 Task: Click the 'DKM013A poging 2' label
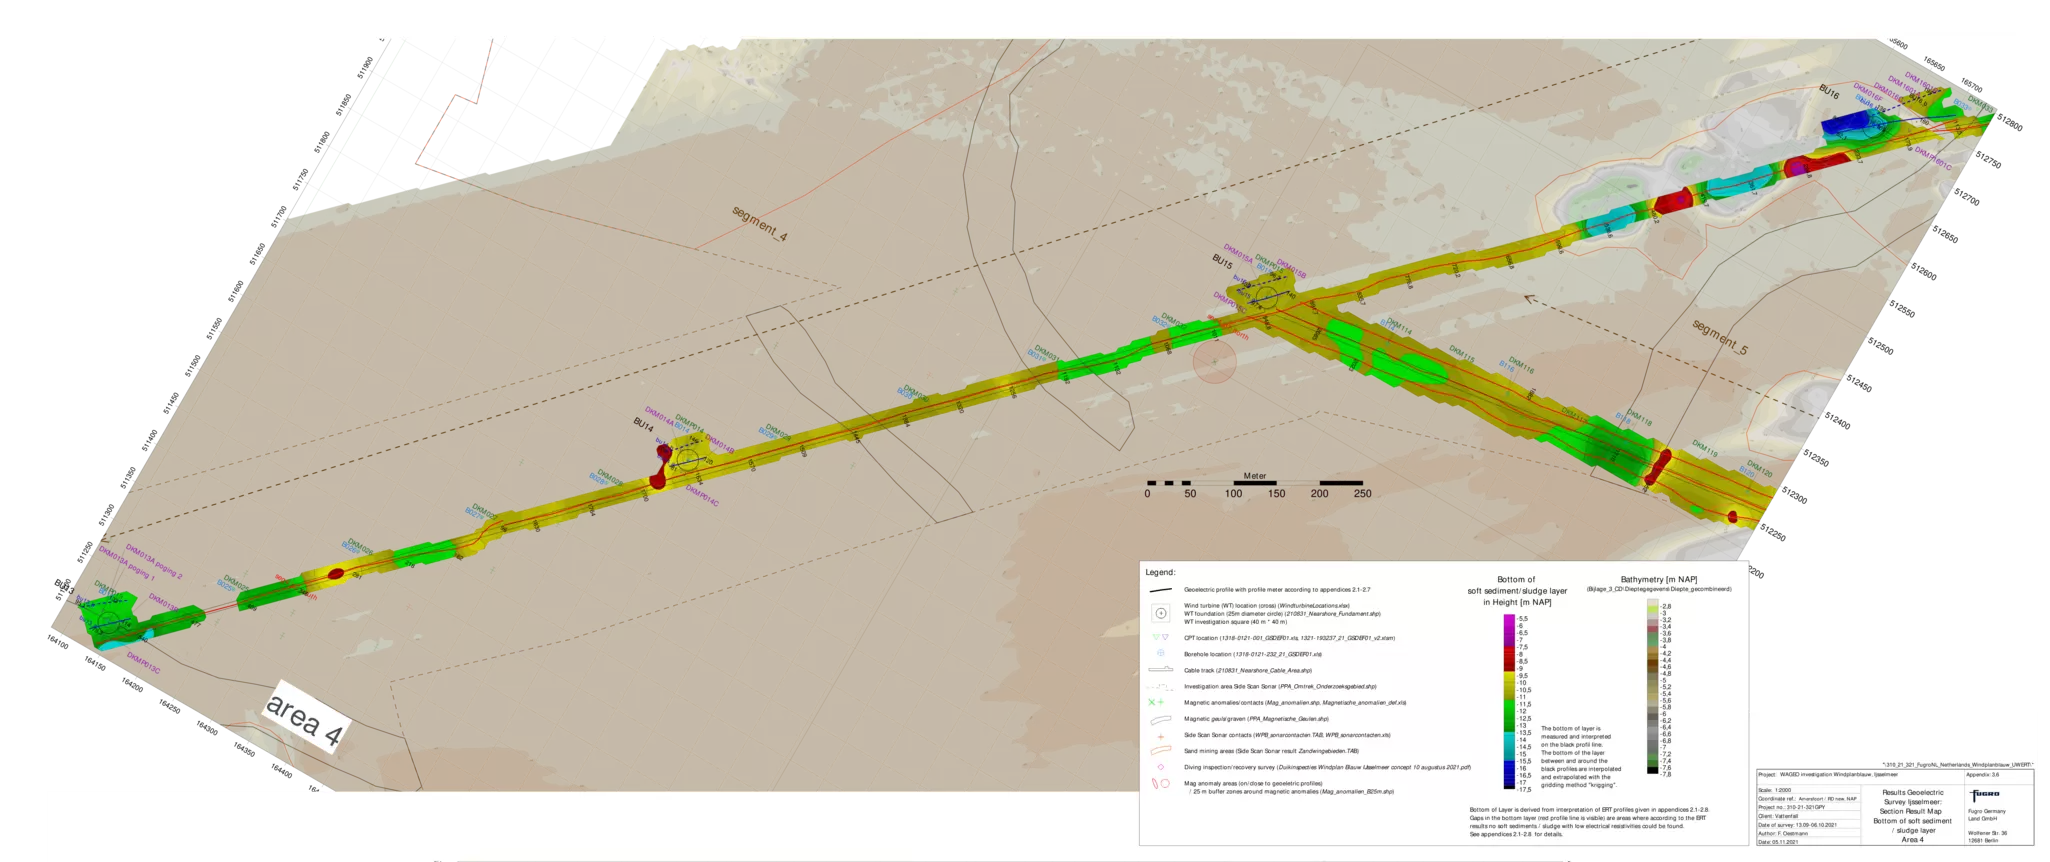tap(153, 562)
